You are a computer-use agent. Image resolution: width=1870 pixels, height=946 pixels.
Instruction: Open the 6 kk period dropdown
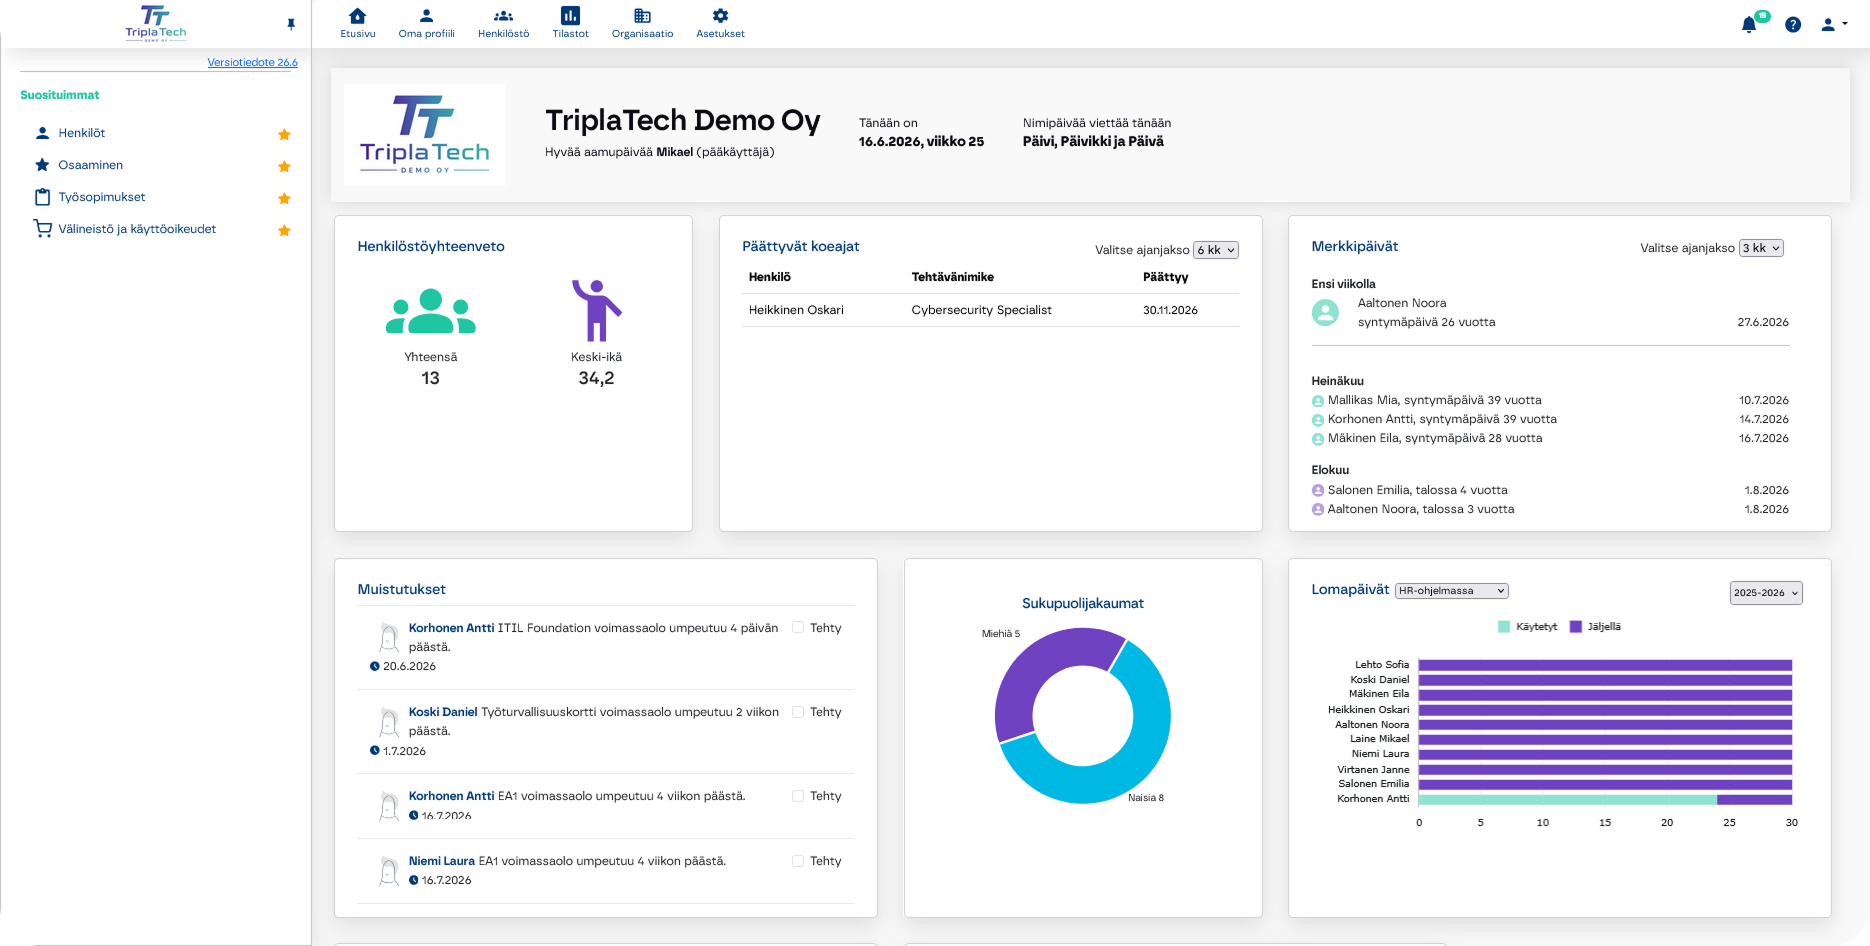click(x=1216, y=250)
